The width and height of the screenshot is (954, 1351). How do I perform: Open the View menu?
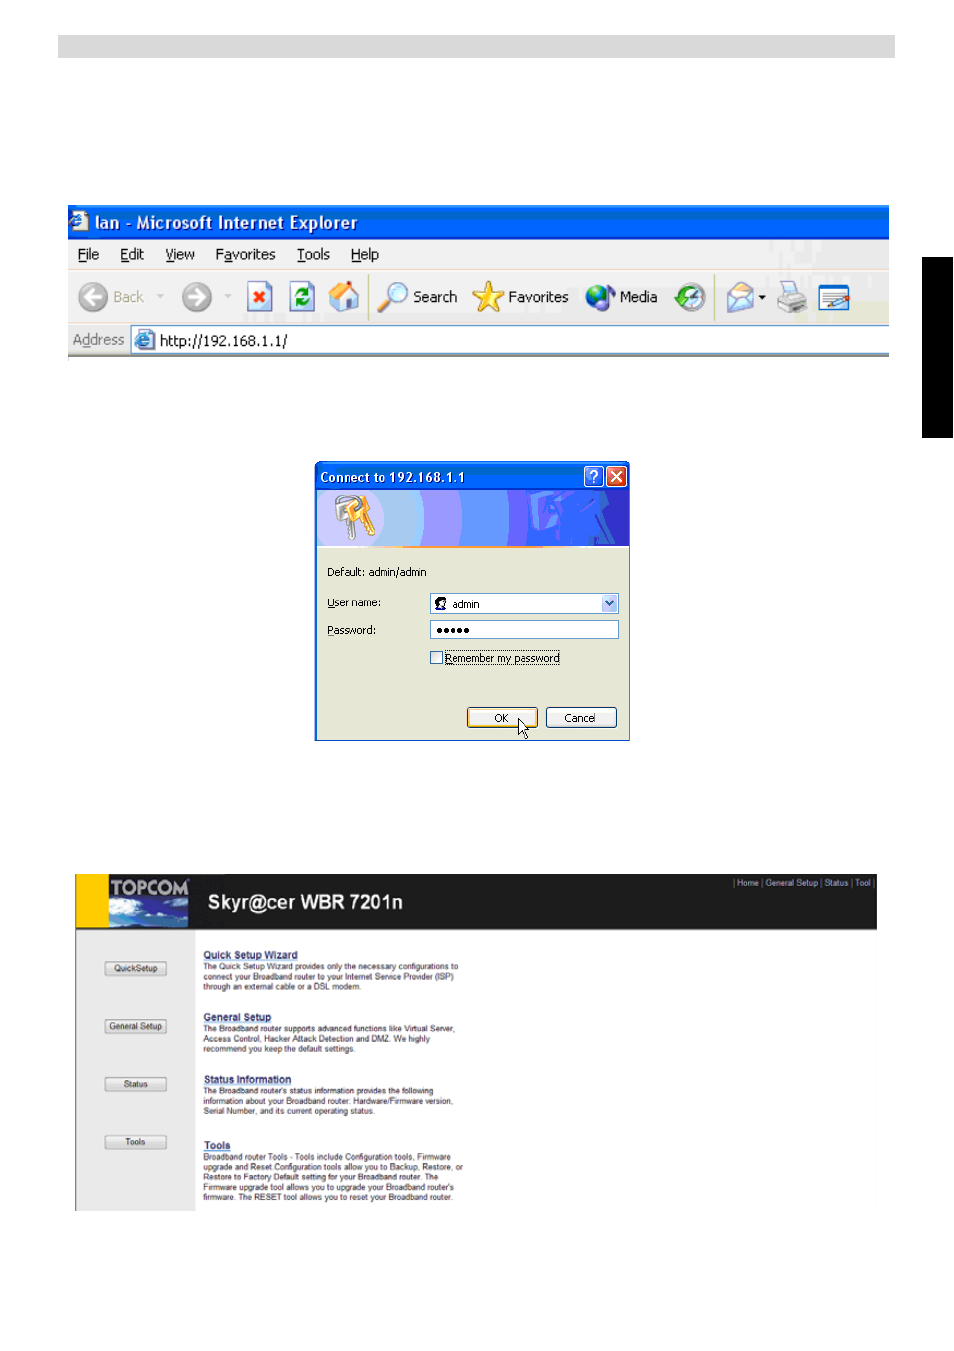click(x=180, y=255)
